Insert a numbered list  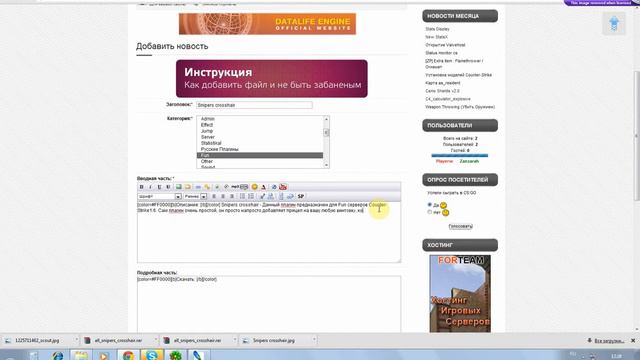click(251, 196)
